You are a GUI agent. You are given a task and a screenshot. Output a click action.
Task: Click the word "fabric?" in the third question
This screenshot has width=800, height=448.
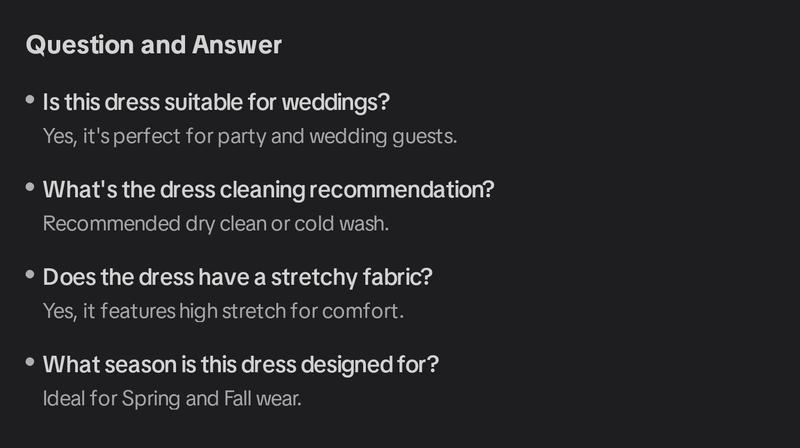(397, 278)
